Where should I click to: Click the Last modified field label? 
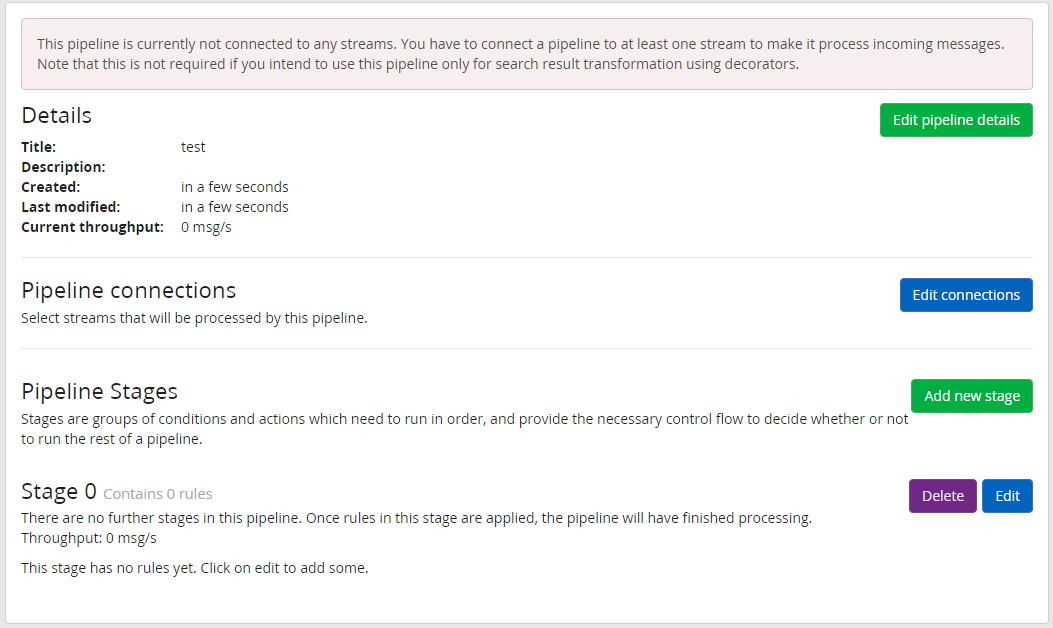tap(70, 207)
